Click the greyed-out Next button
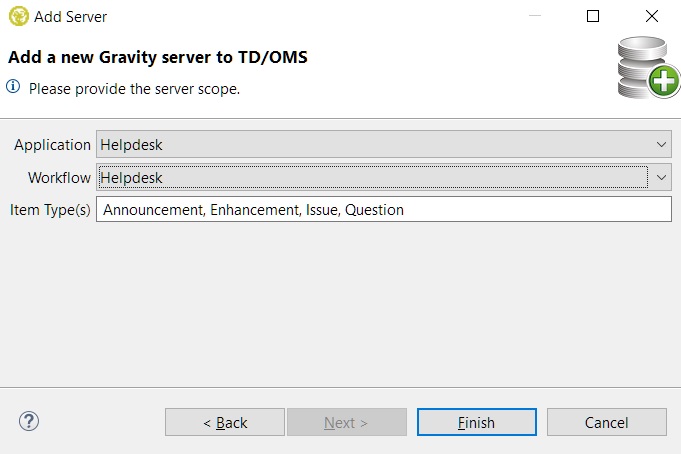The width and height of the screenshot is (681, 454). click(x=346, y=422)
